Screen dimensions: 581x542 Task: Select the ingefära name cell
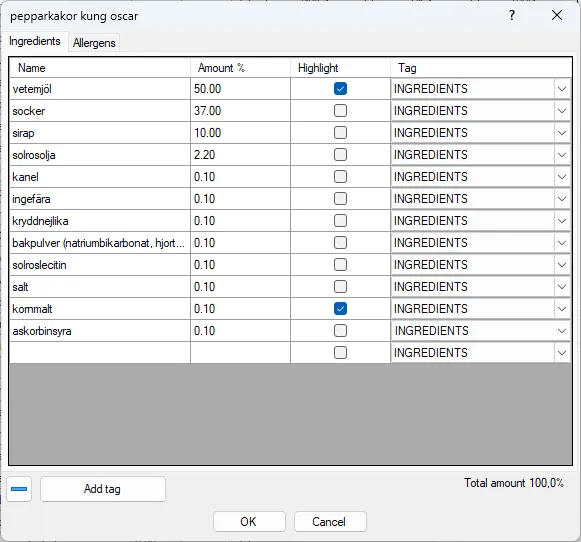tap(100, 199)
